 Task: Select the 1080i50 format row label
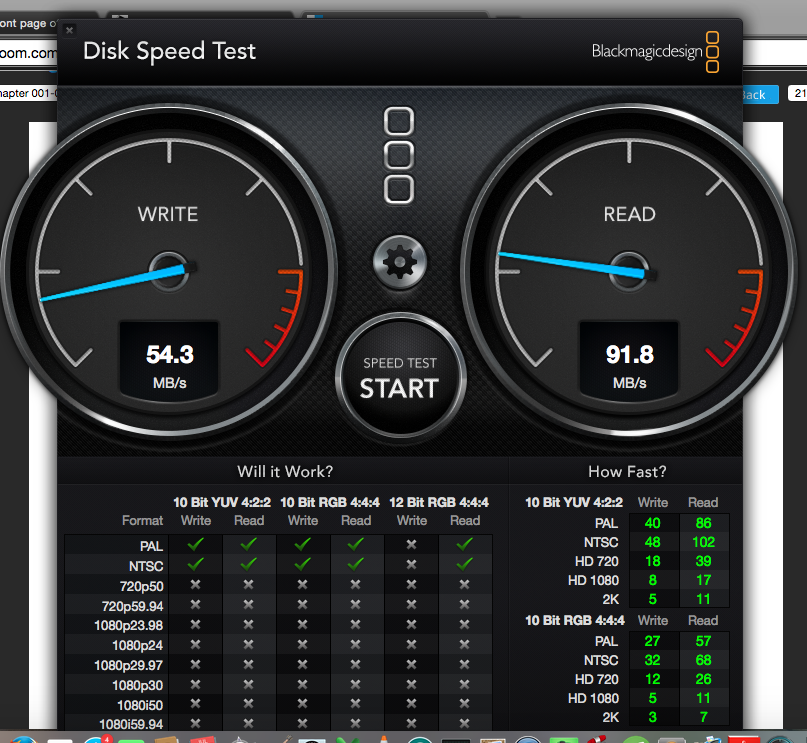coord(140,705)
